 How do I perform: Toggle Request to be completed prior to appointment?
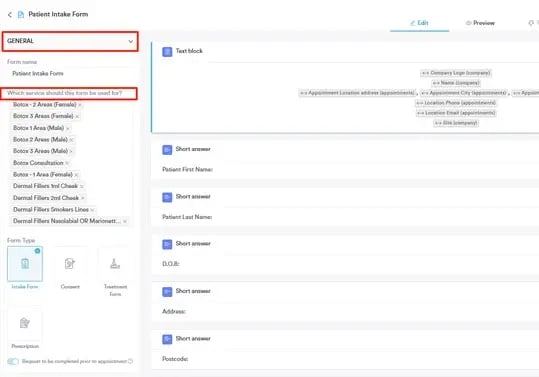click(13, 361)
